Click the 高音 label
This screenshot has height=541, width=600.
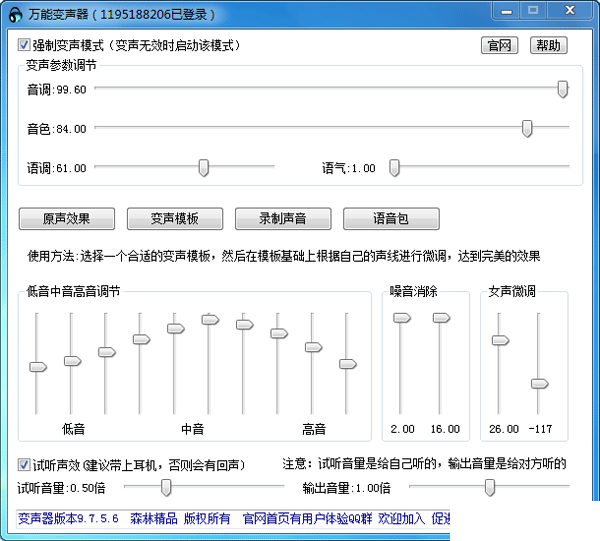pyautogui.click(x=314, y=429)
